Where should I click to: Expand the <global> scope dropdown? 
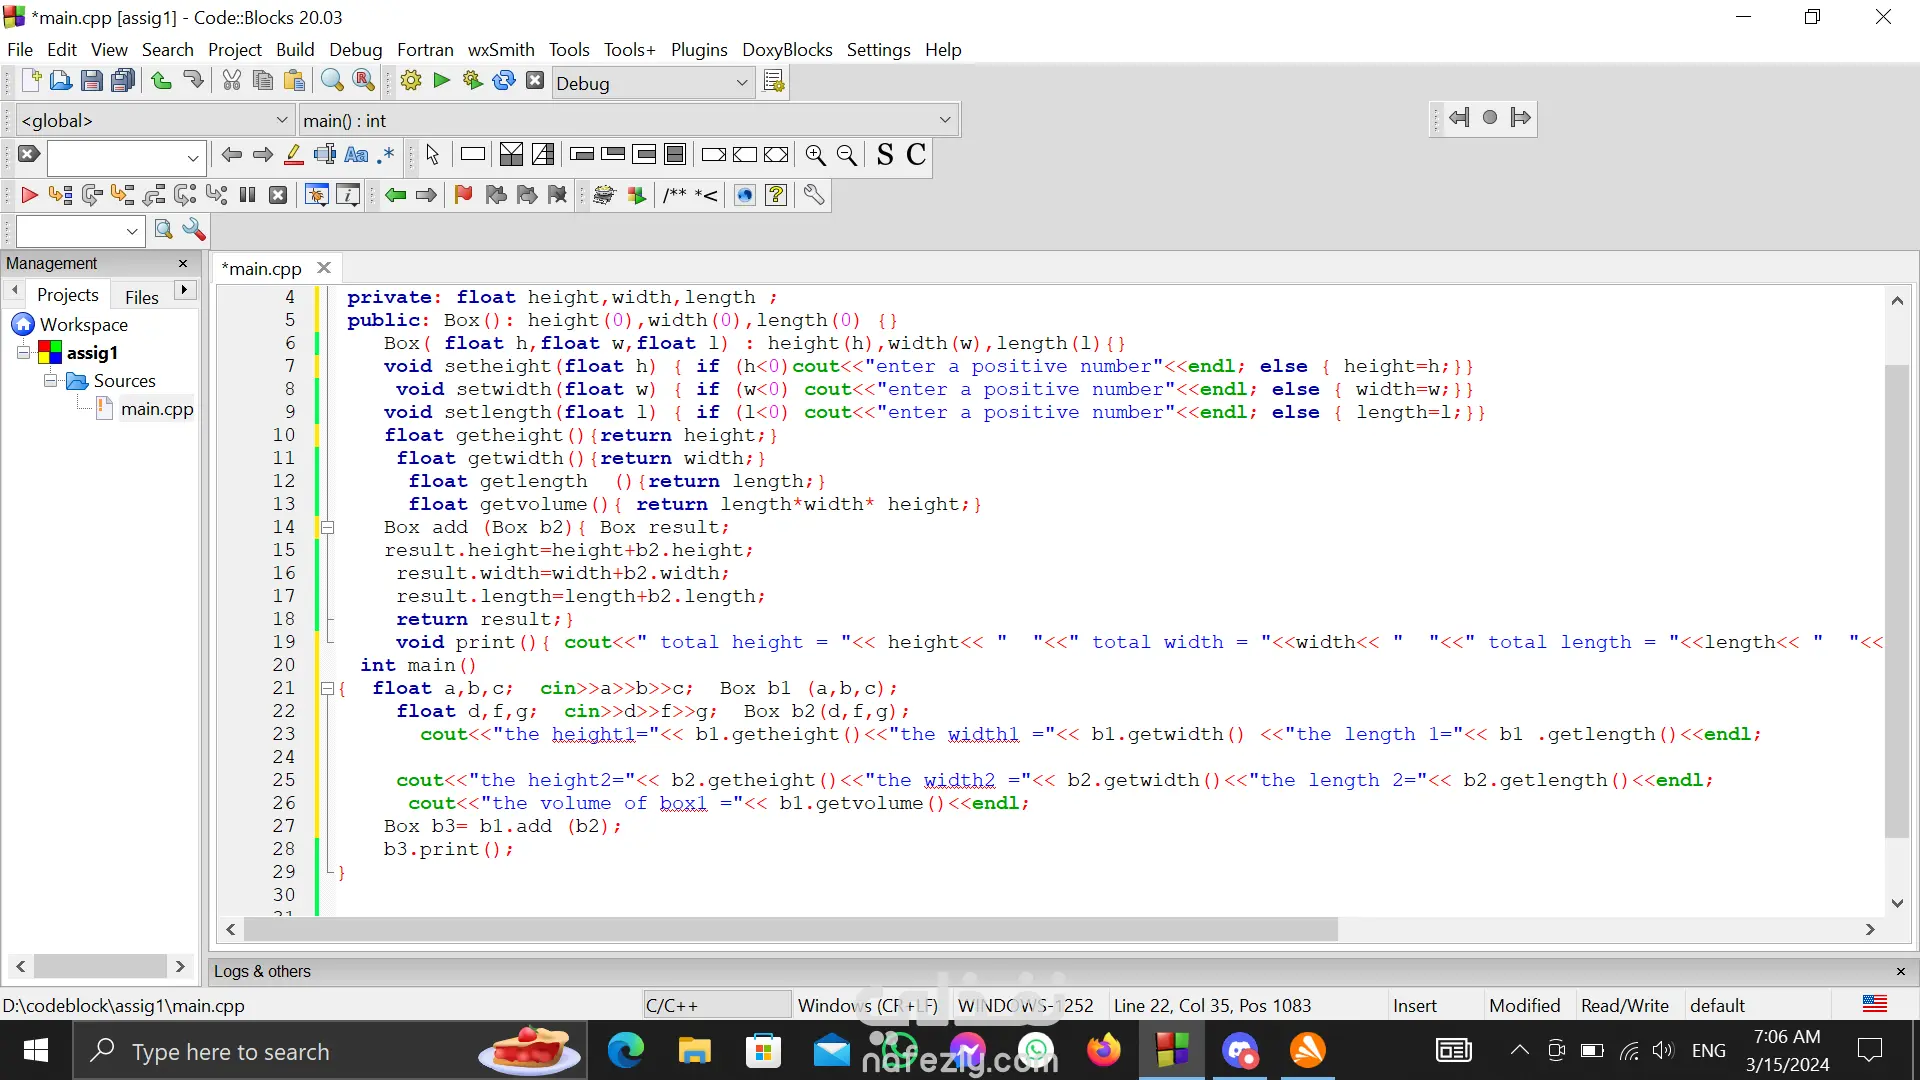point(282,120)
